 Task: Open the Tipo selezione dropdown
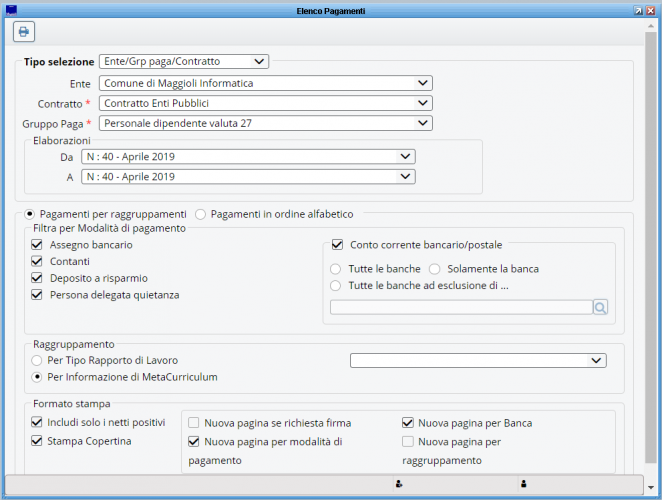tap(184, 61)
